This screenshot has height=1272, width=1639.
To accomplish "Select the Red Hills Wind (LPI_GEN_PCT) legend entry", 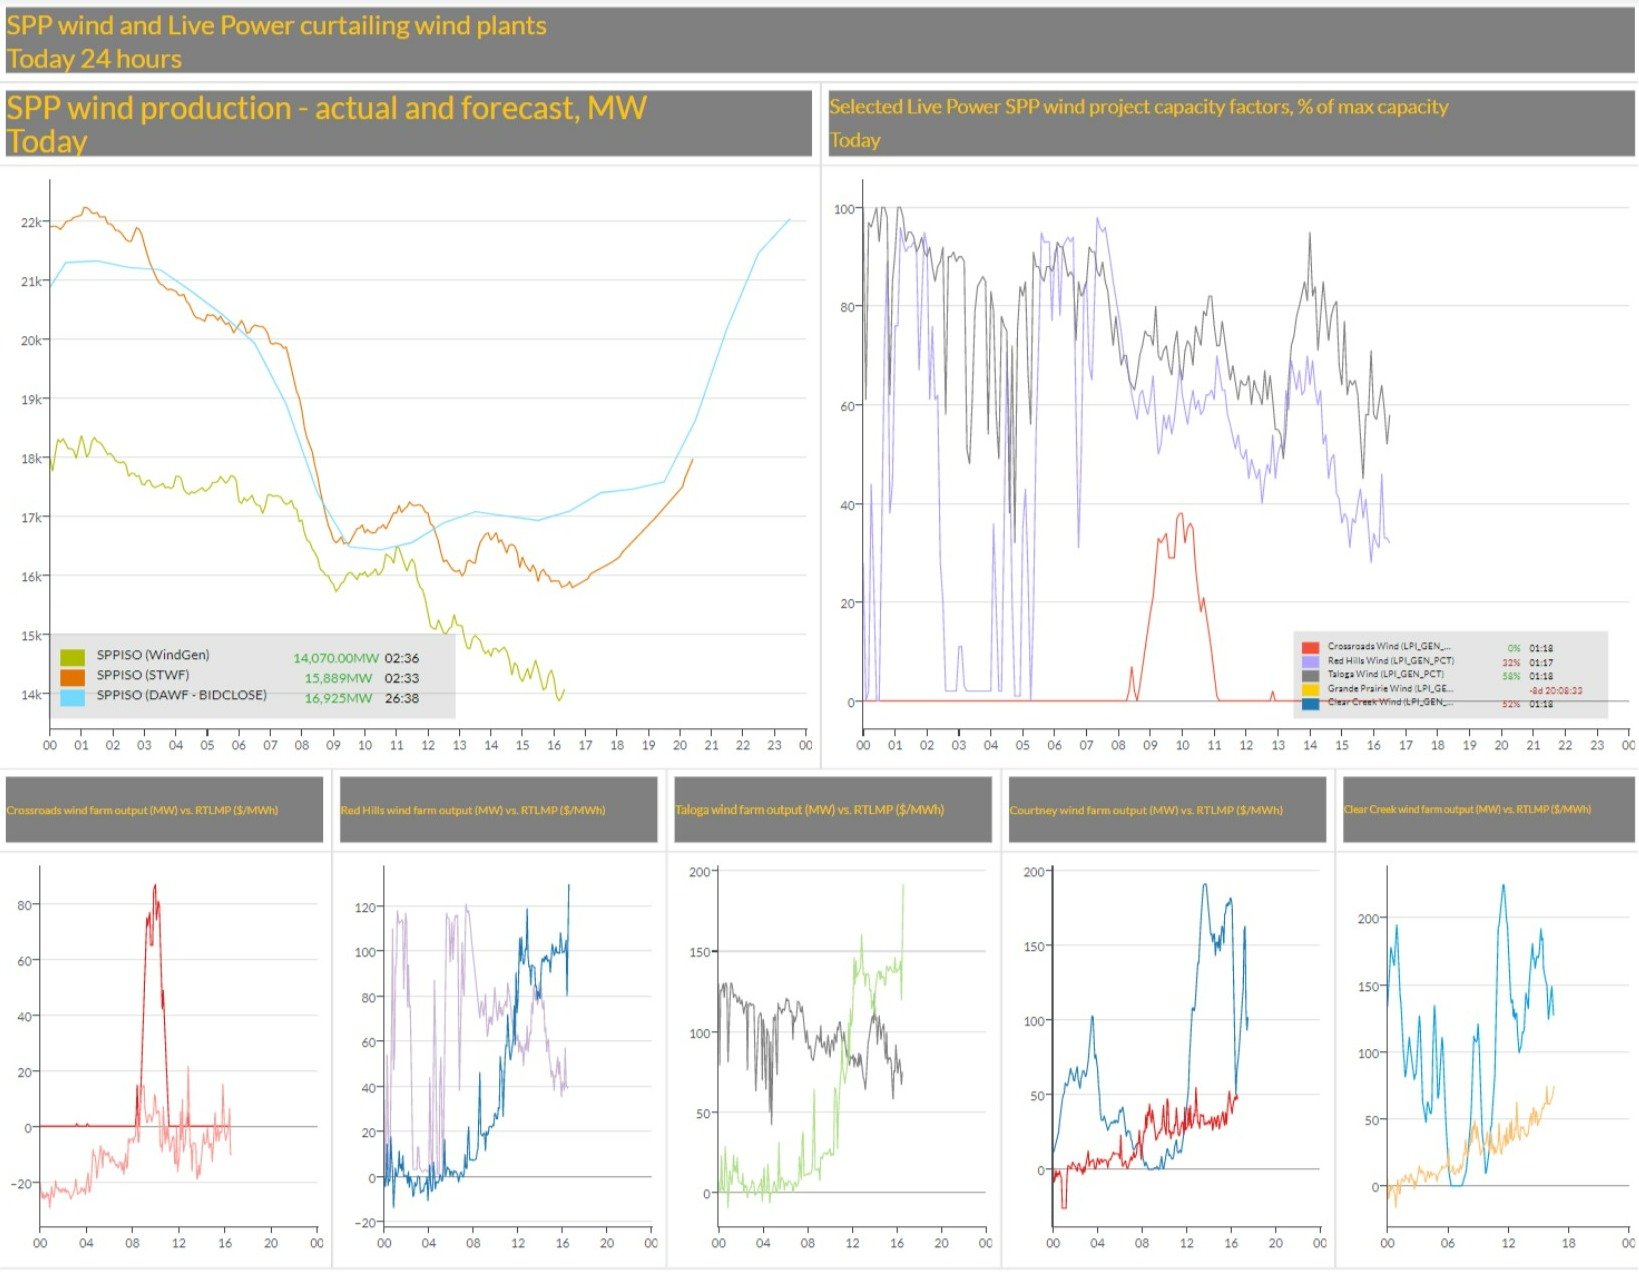I will pos(1390,661).
